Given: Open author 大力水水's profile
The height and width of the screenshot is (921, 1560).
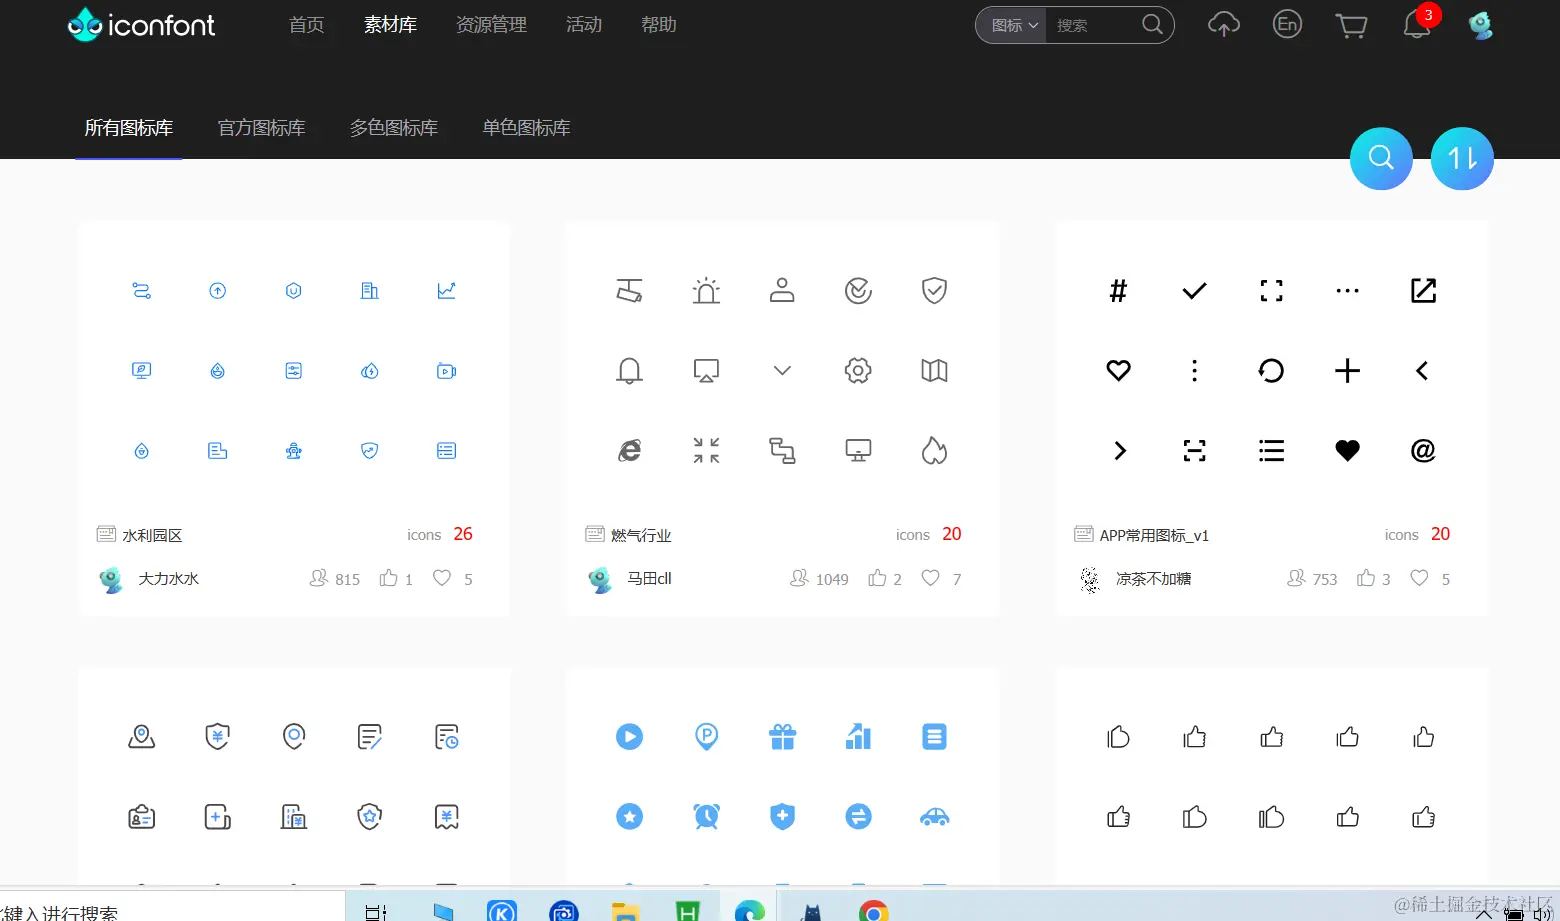Looking at the screenshot, I should click(x=168, y=578).
